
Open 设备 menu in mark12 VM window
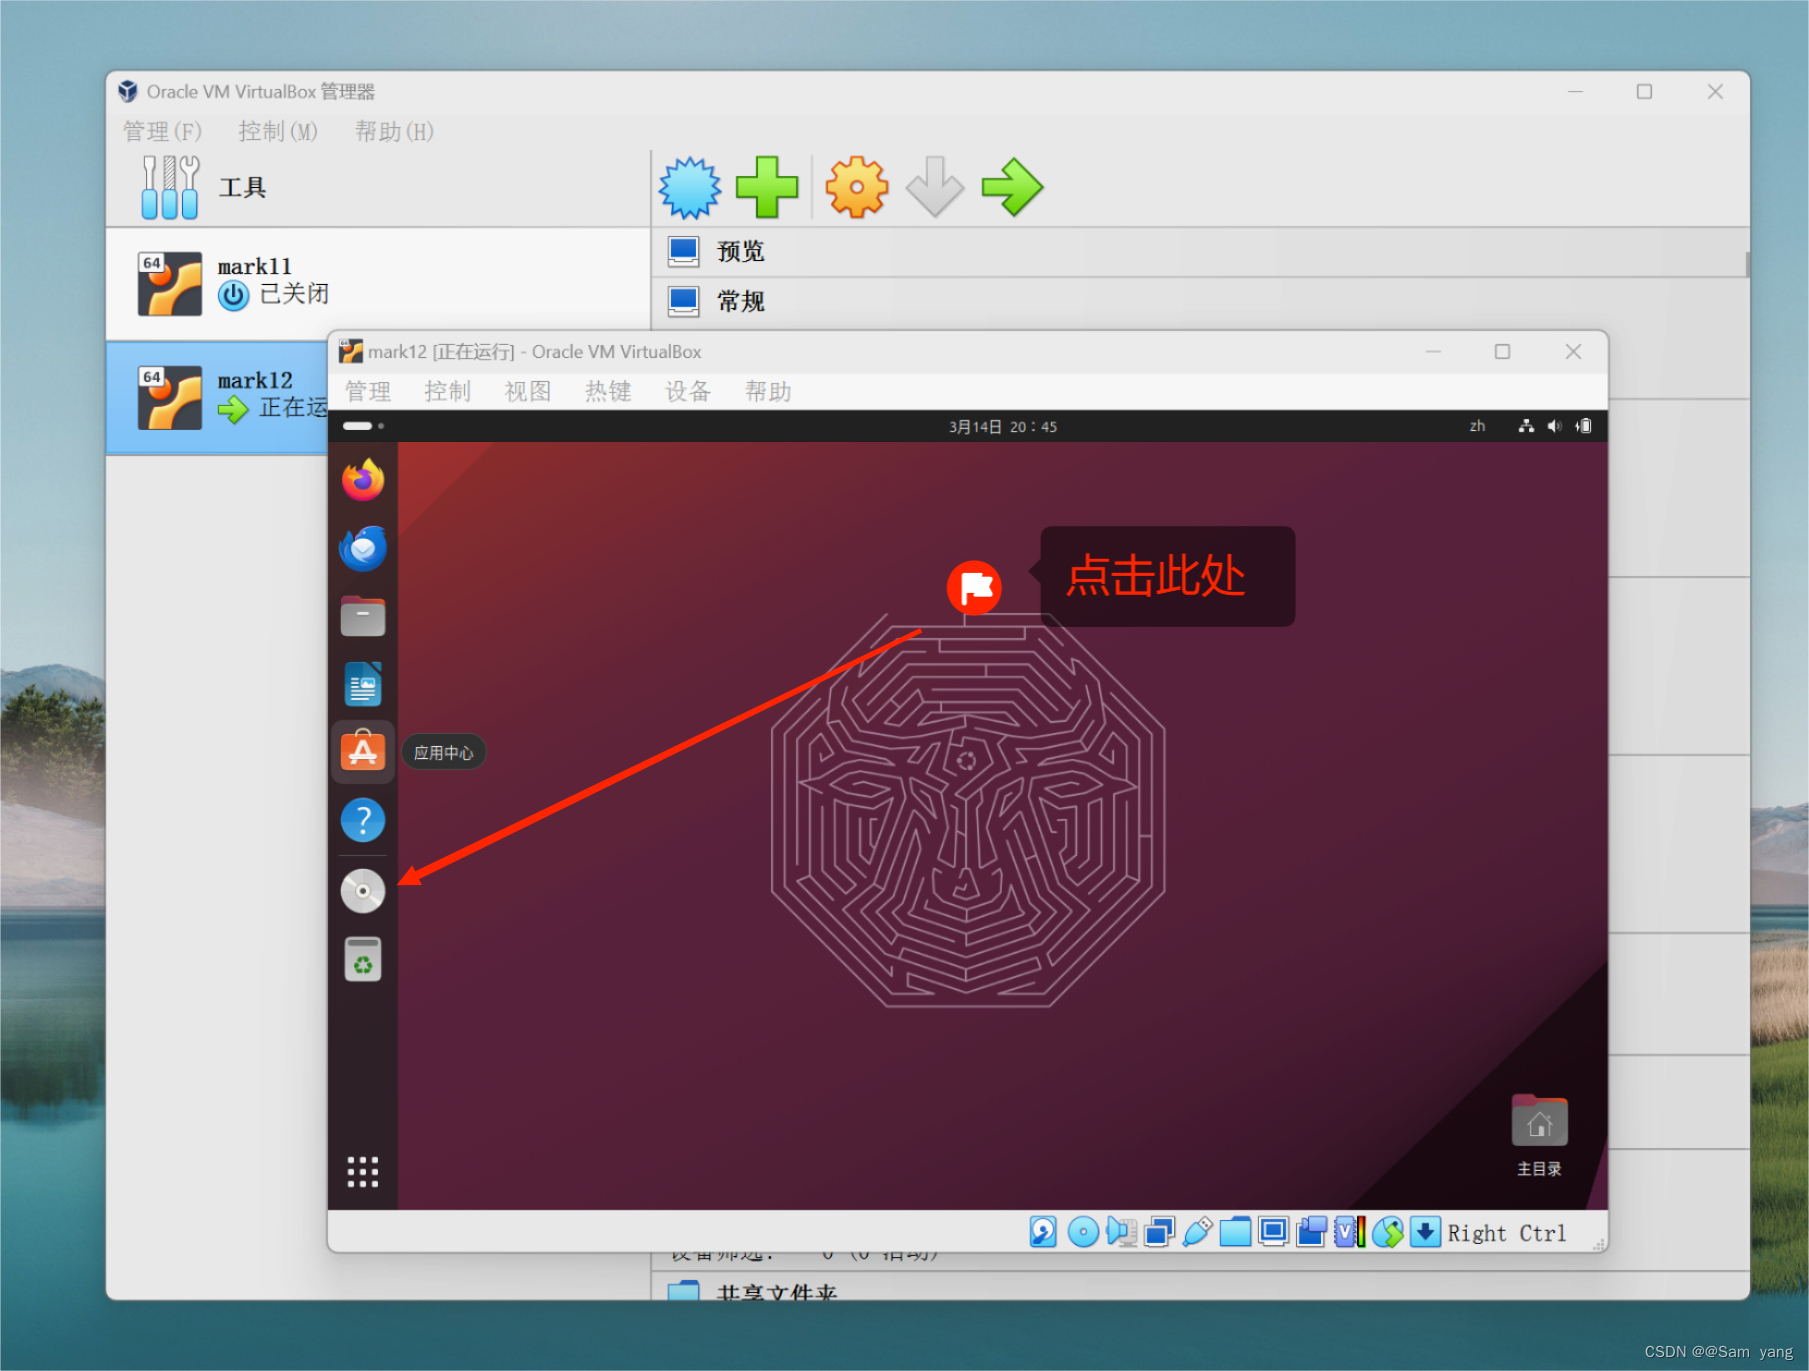(x=688, y=391)
